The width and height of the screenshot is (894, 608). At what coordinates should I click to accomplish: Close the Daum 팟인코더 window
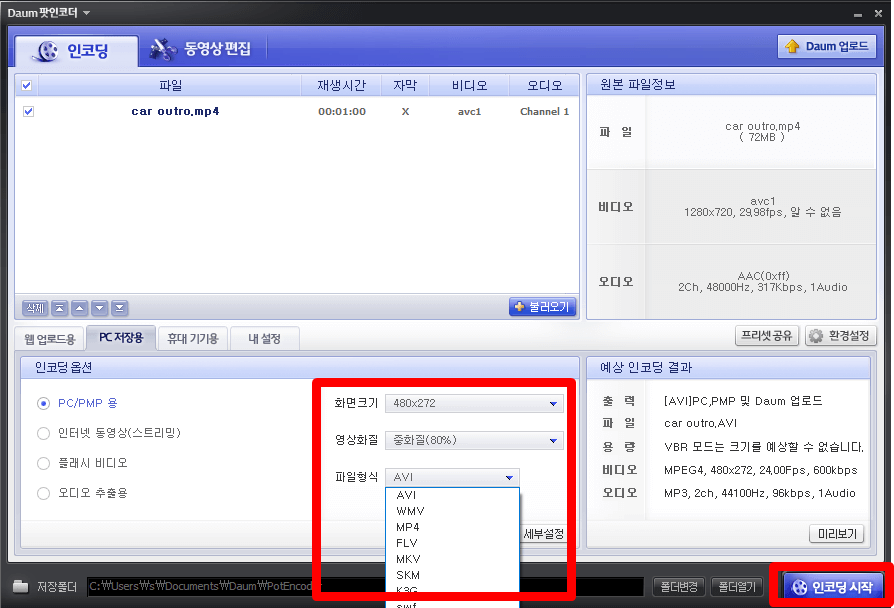(x=879, y=13)
